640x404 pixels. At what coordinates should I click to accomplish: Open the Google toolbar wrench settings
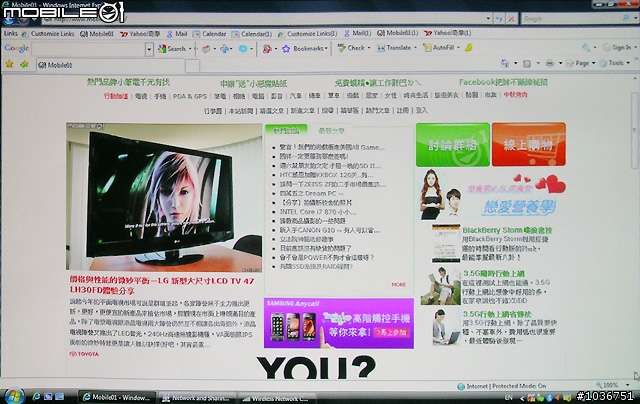tap(586, 48)
